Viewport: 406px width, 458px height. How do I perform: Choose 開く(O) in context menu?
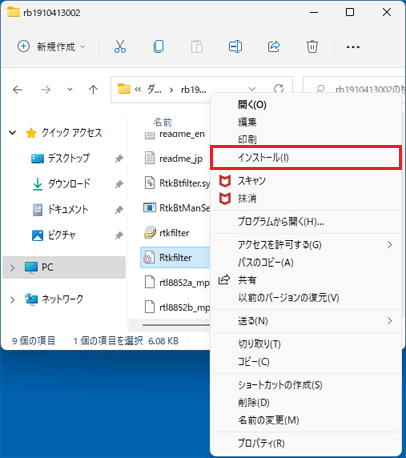click(306, 105)
